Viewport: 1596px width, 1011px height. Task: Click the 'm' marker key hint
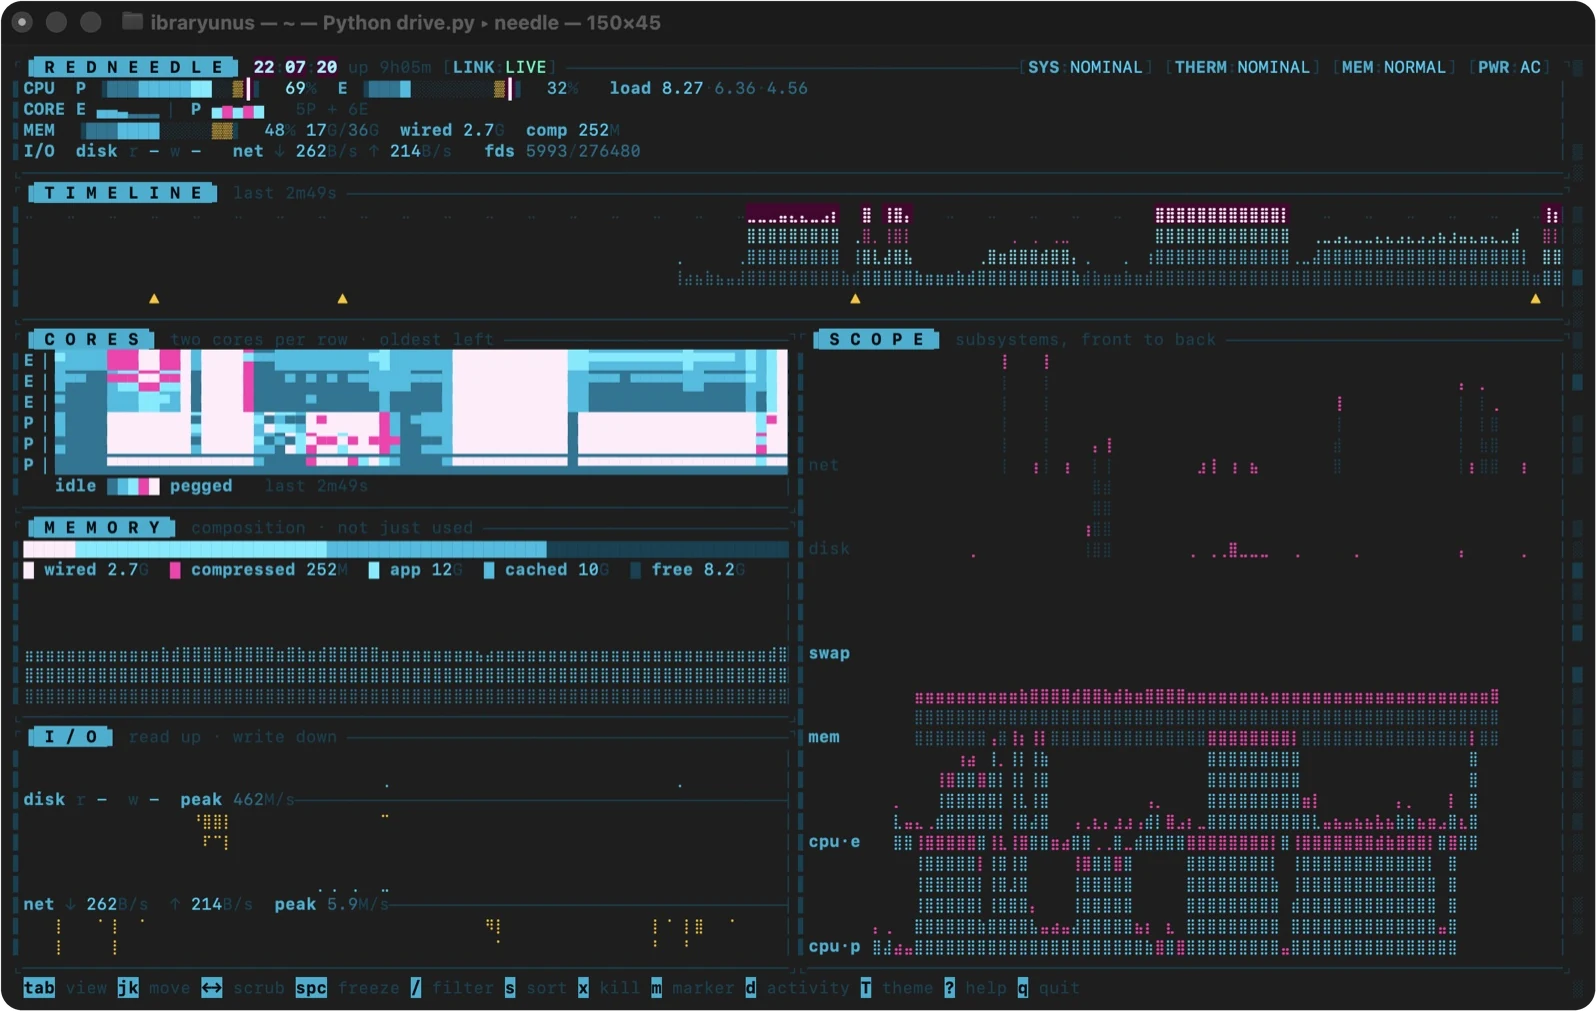click(x=656, y=988)
